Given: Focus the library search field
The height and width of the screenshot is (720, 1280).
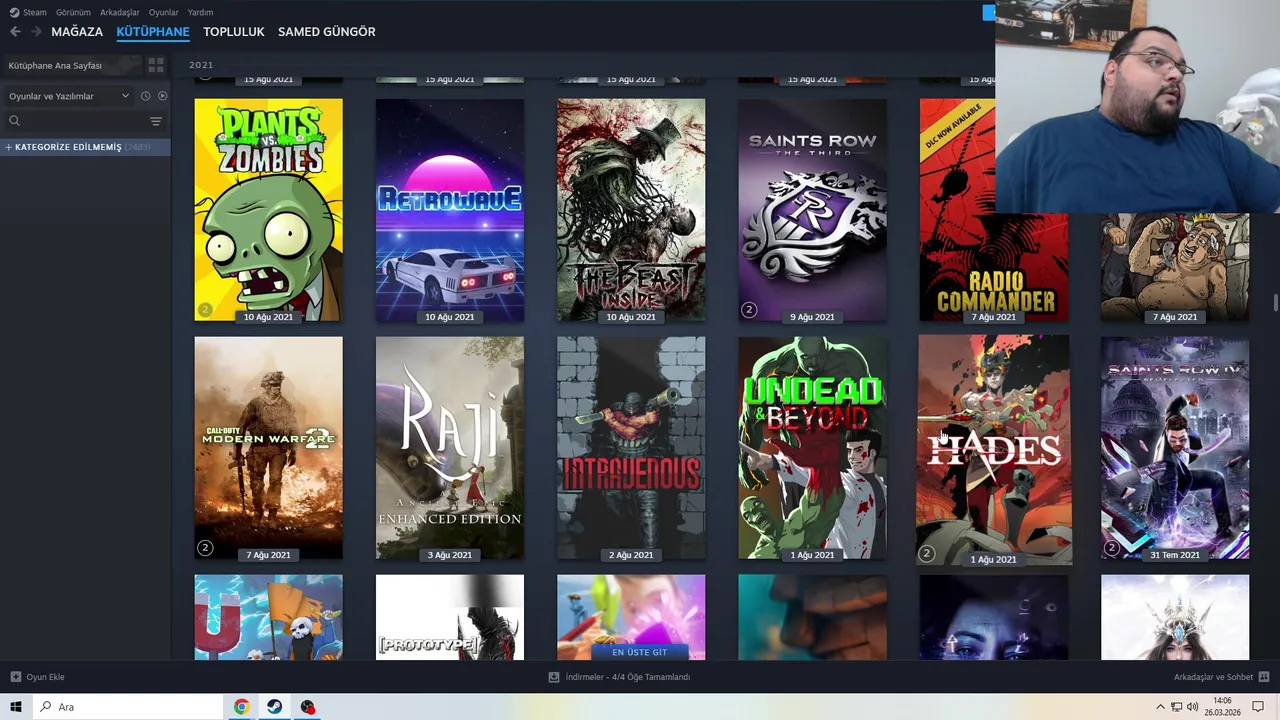Looking at the screenshot, I should pyautogui.click(x=85, y=121).
